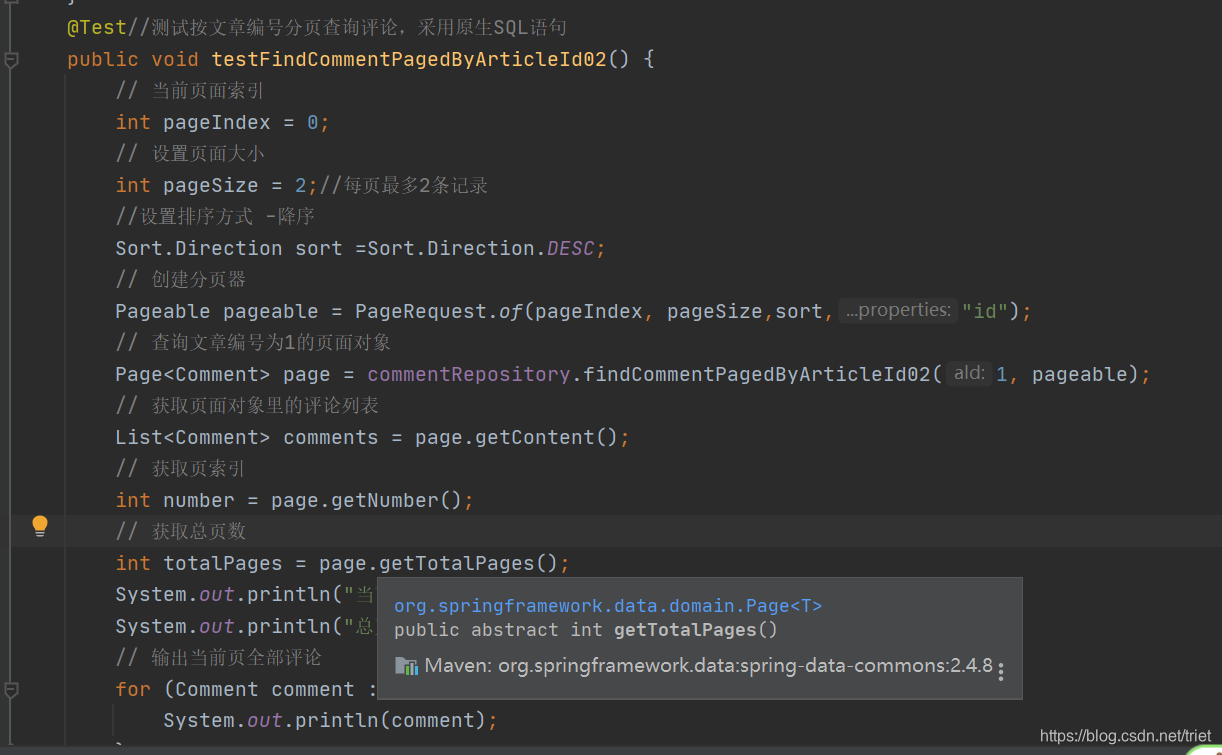Viewport: 1222px width, 755px height.
Task: Click bold getTotalPages in the documentation popup
Action: point(687,630)
